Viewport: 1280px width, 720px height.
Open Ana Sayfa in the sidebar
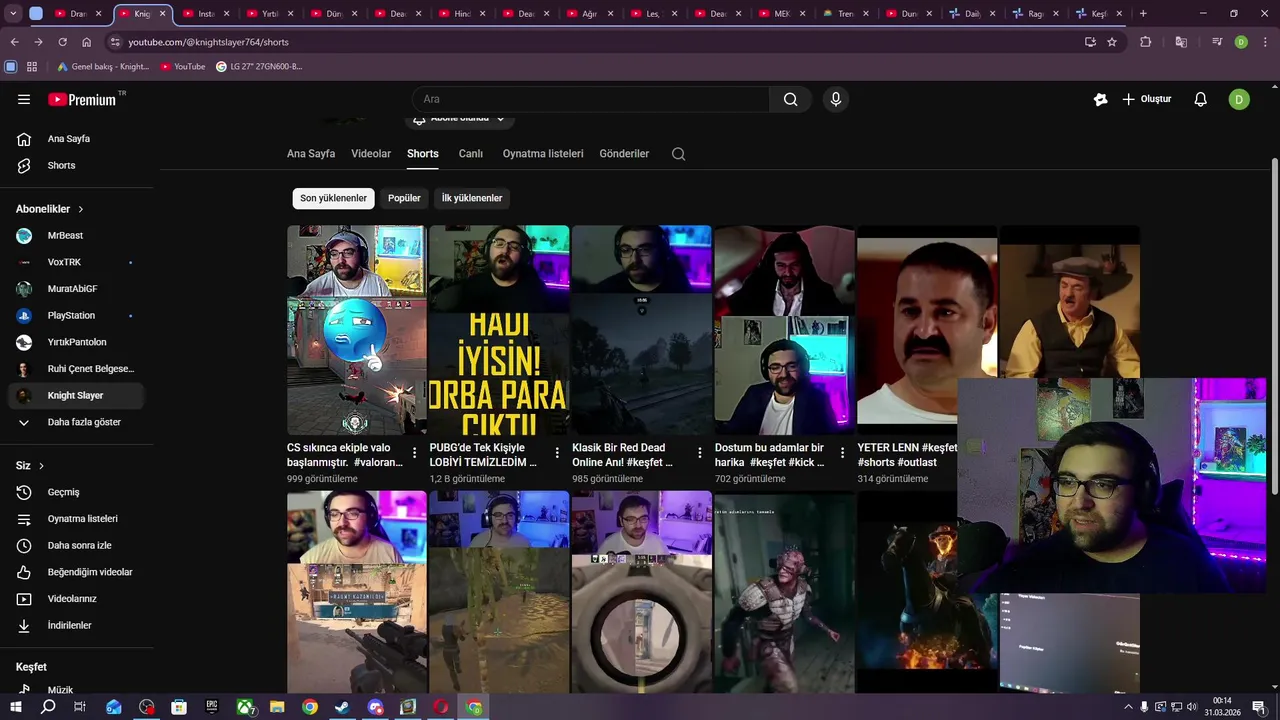coord(76,139)
